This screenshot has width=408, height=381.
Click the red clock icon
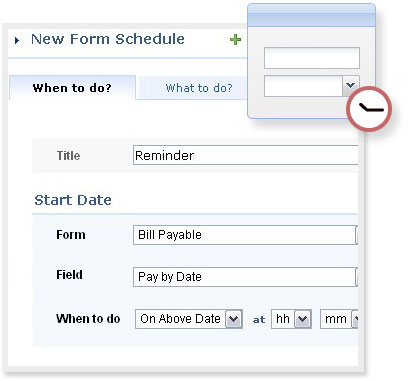[x=369, y=108]
